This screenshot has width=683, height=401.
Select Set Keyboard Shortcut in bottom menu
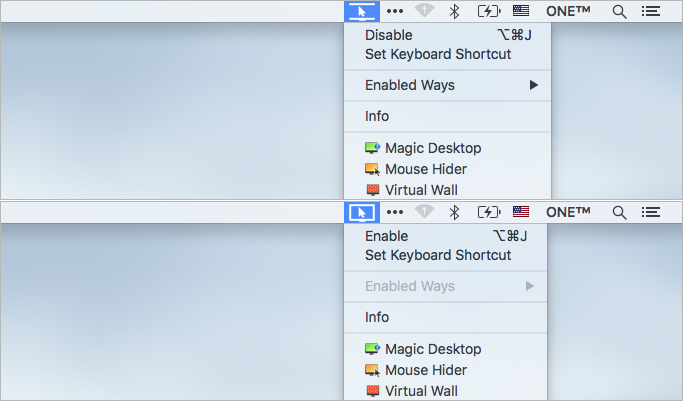tap(438, 256)
